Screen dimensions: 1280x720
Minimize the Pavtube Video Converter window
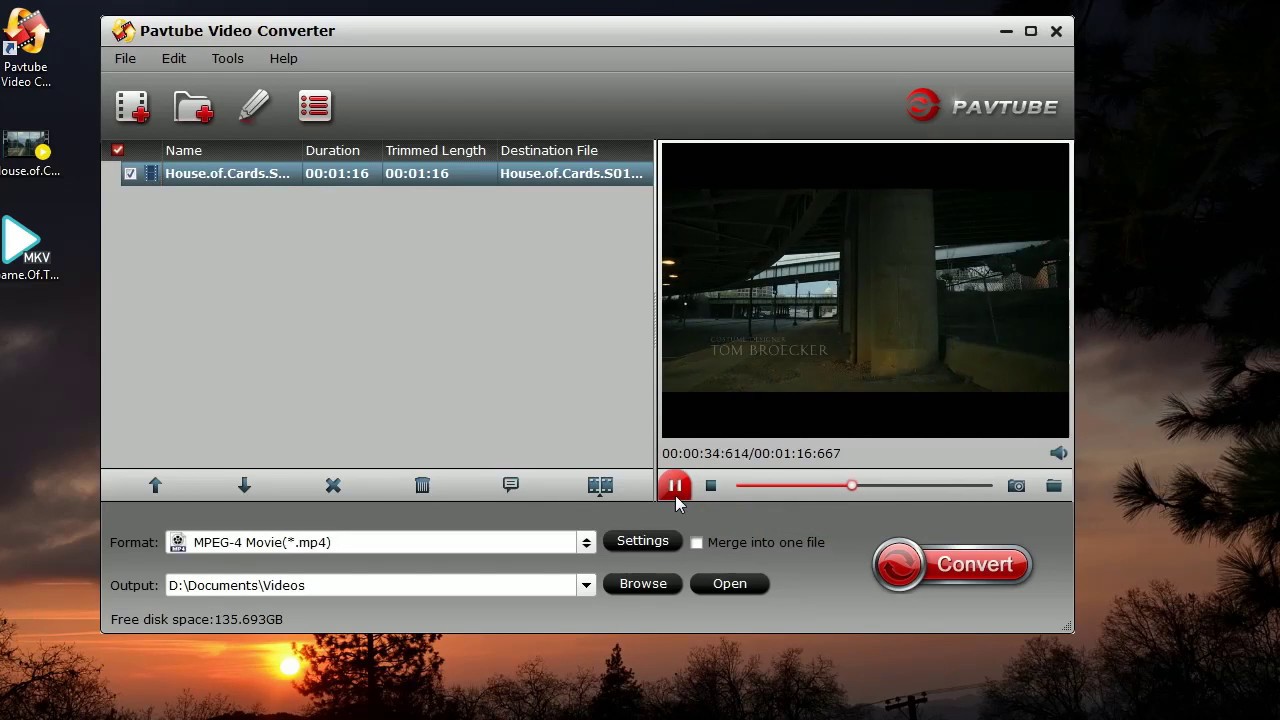(1006, 31)
